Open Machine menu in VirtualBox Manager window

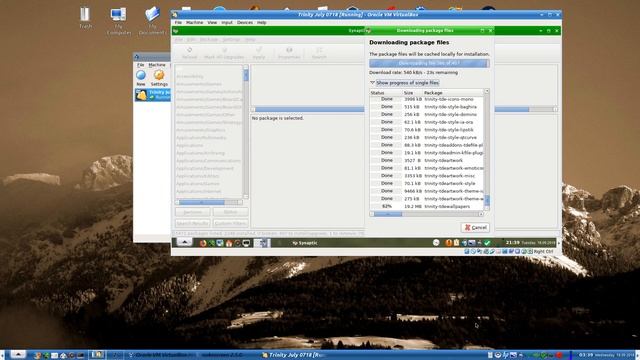pyautogui.click(x=157, y=65)
